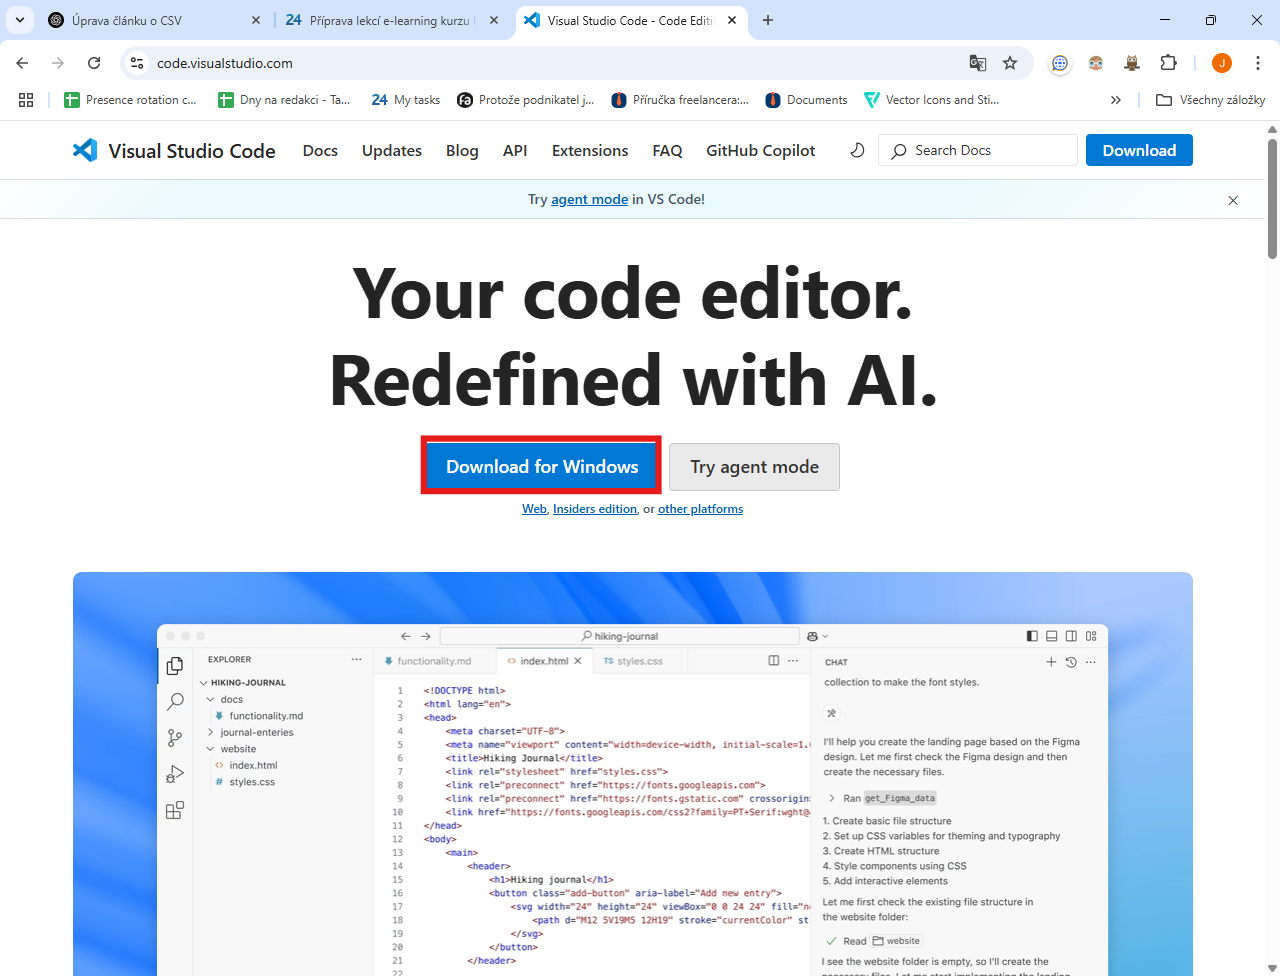Screen dimensions: 1280x976
Task: Click the owl extension icon in the toolbar
Action: click(x=1132, y=63)
